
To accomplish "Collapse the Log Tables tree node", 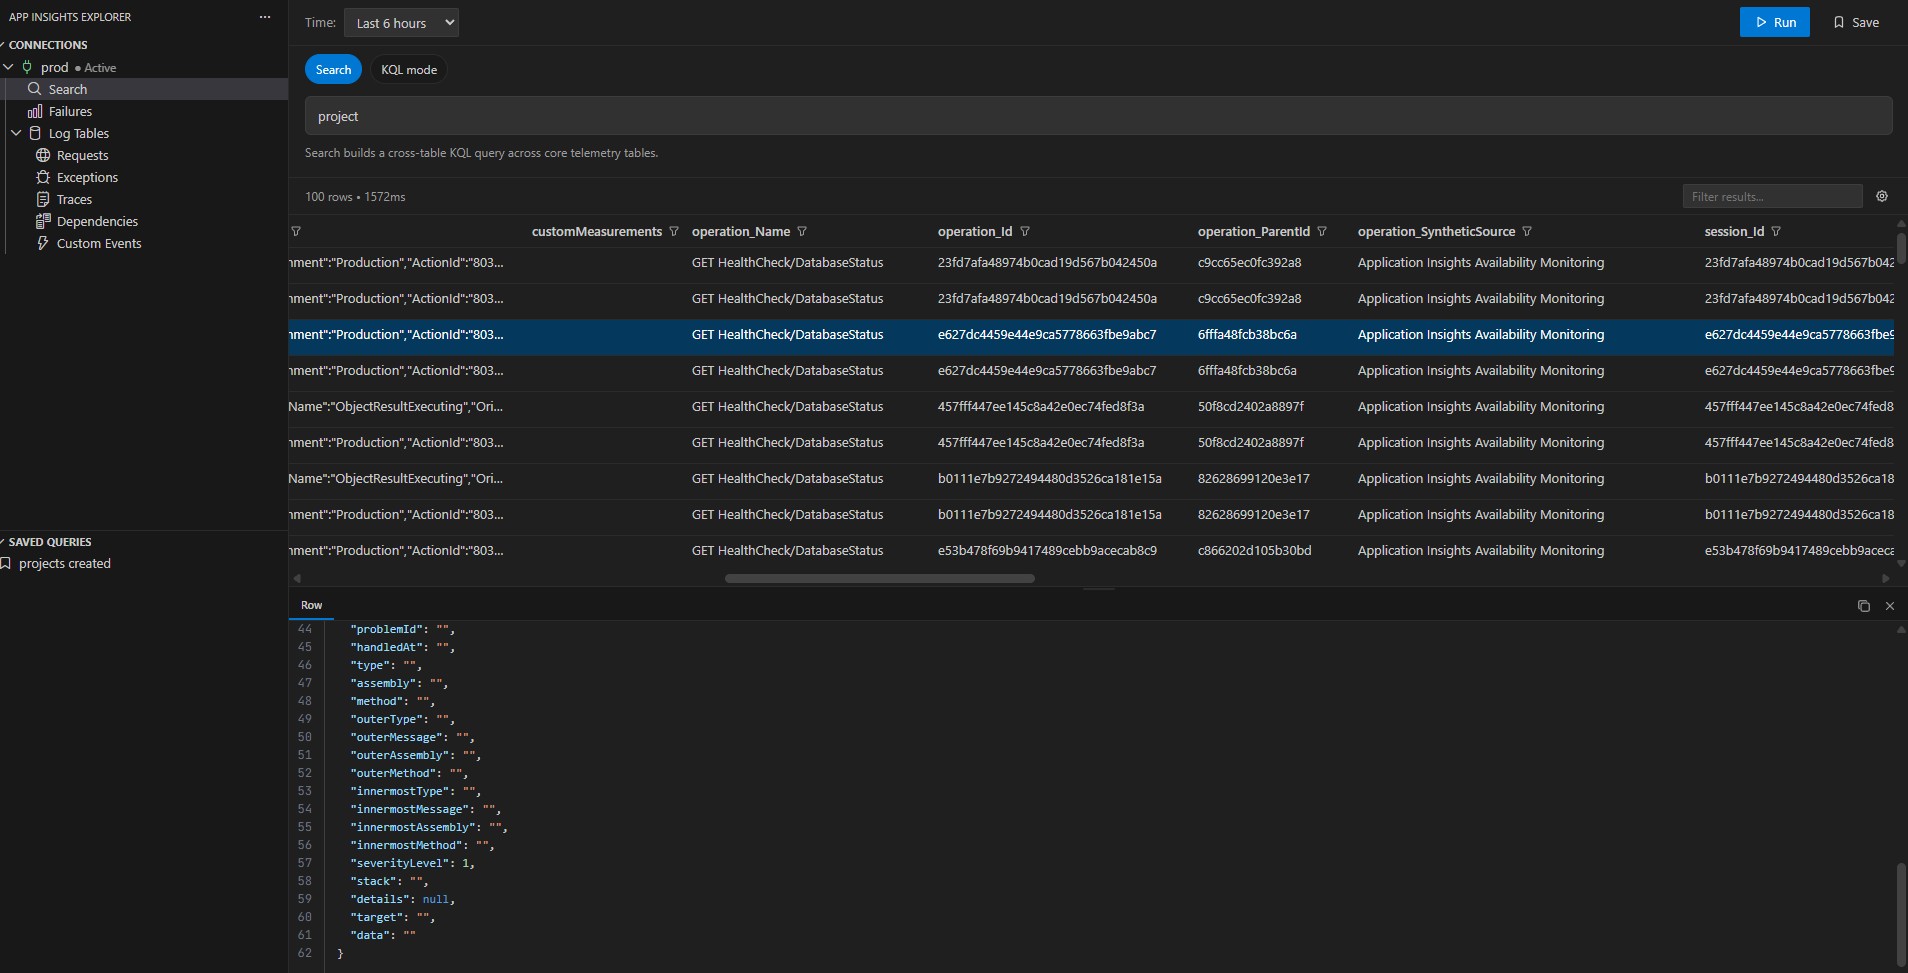I will coord(16,133).
